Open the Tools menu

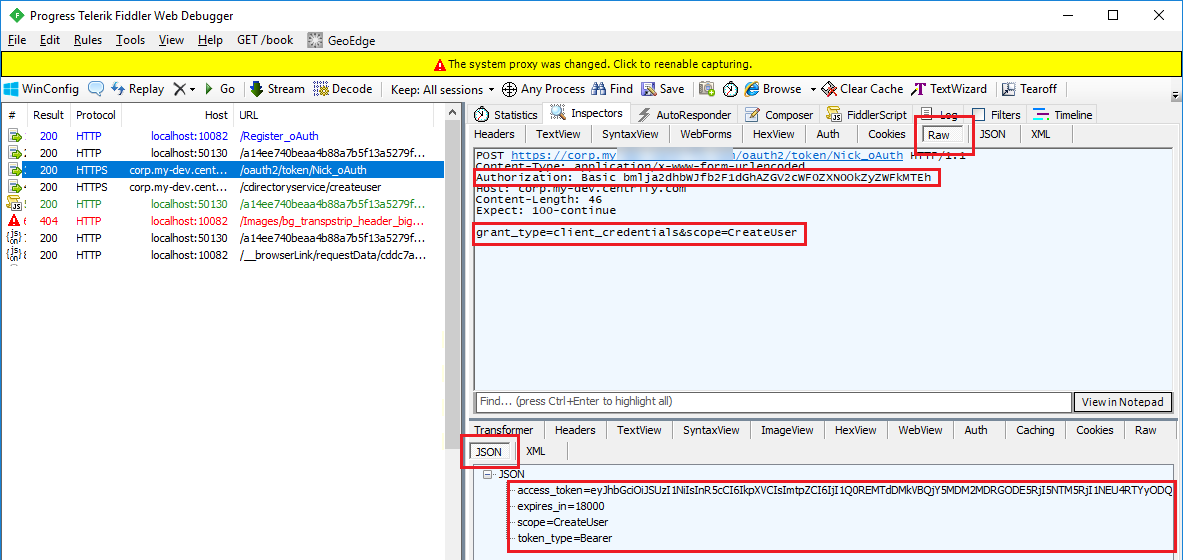pyautogui.click(x=131, y=41)
